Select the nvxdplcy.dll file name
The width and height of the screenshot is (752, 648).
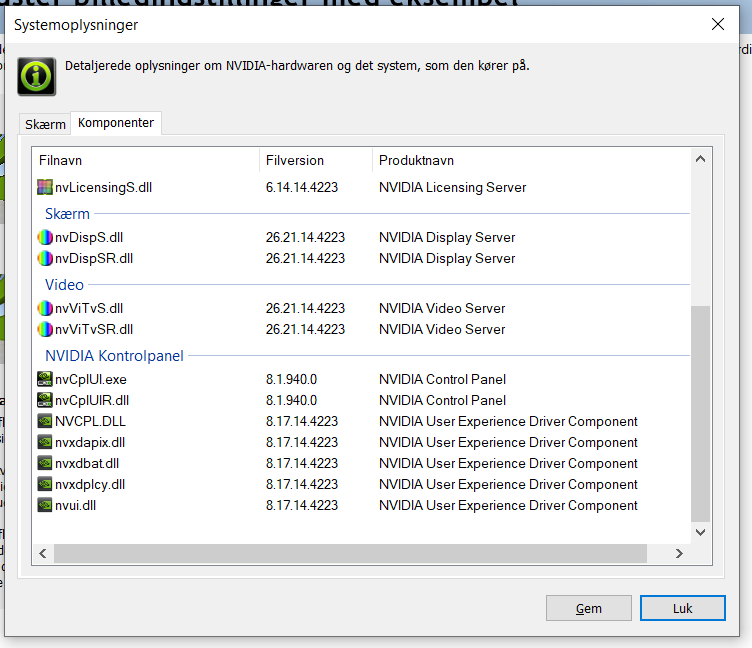tap(90, 484)
